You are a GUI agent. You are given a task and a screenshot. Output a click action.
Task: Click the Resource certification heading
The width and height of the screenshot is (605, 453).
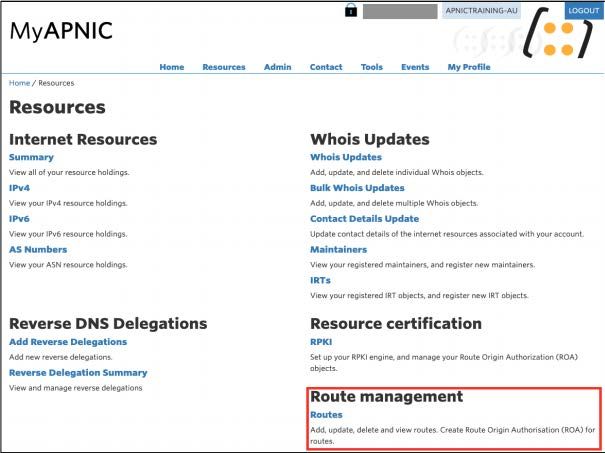pos(396,324)
